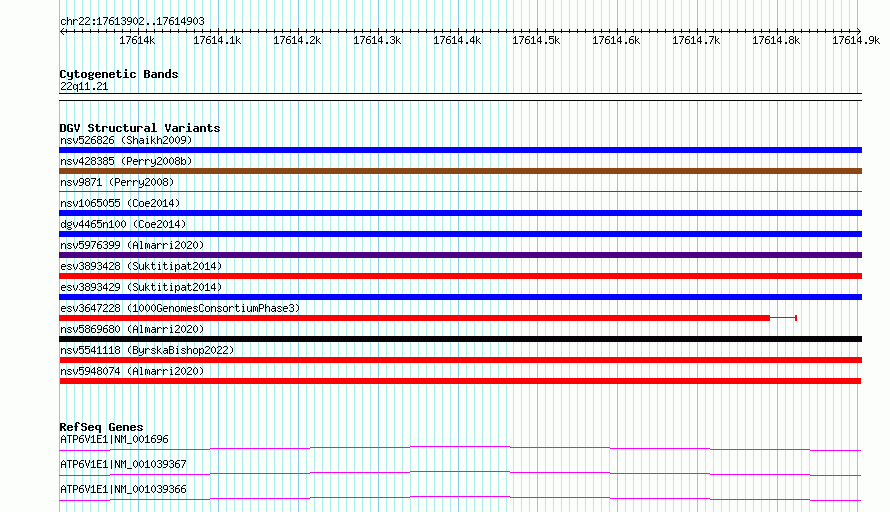
Task: Open gene ATP6V1E1|NM_001039366 label
Action: pyautogui.click(x=123, y=489)
